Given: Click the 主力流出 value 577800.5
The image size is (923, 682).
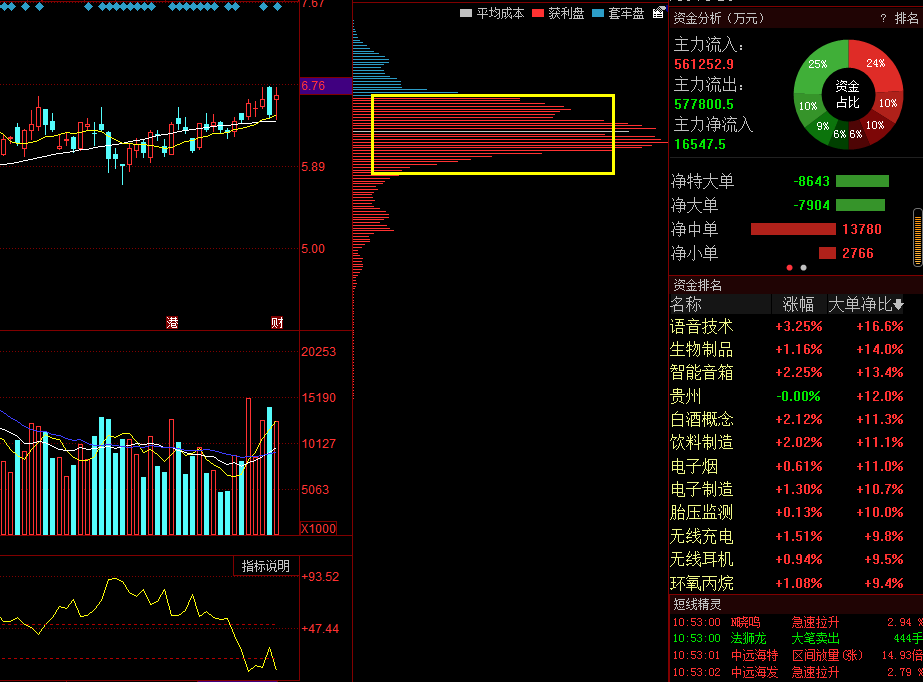Looking at the screenshot, I should pyautogui.click(x=704, y=104).
